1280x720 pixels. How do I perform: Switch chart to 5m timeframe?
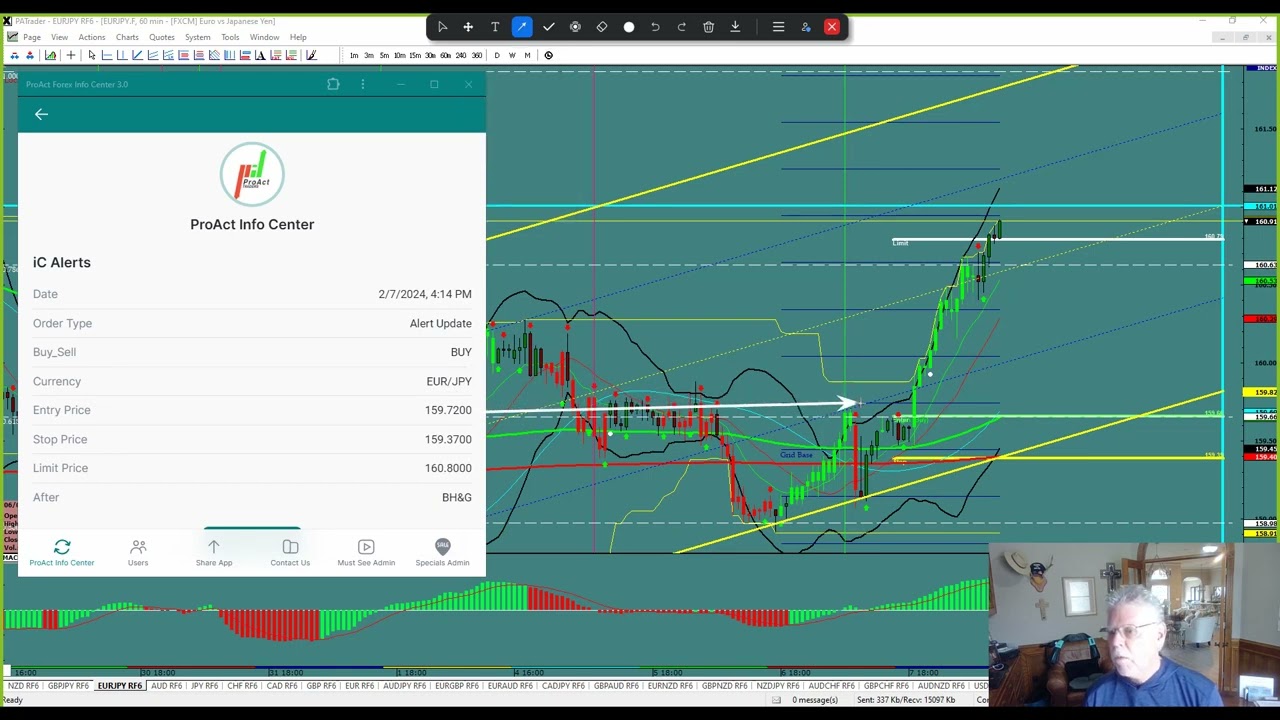384,55
